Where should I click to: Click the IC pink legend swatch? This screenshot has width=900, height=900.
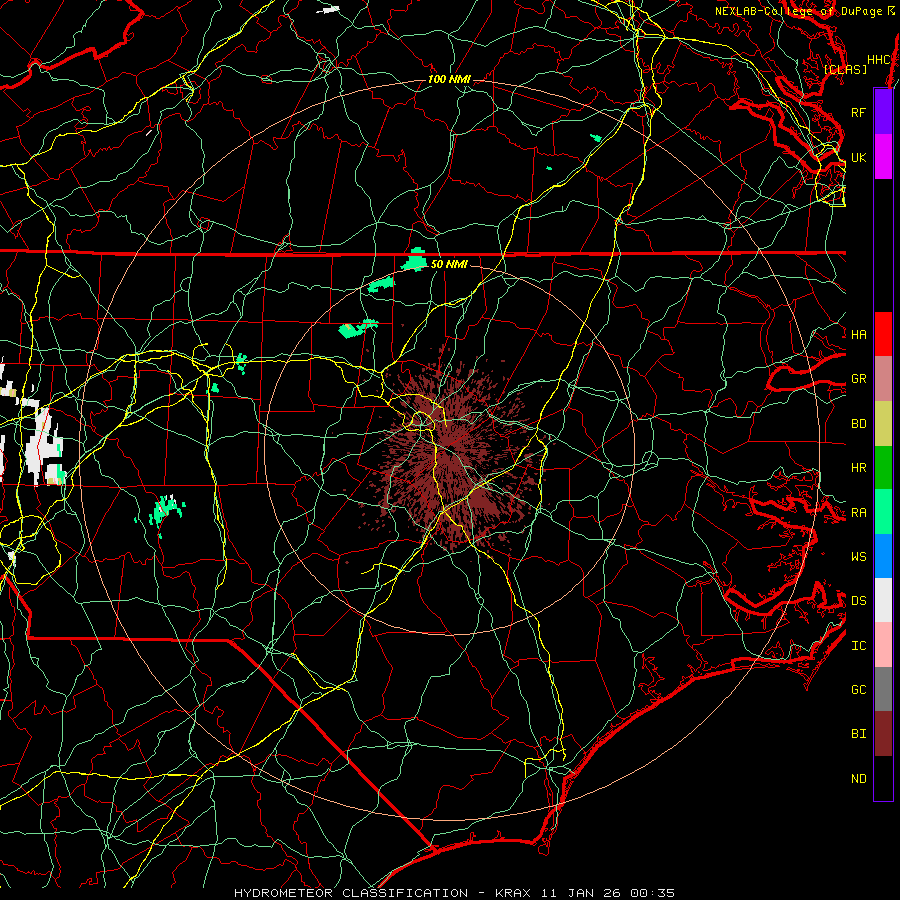(x=883, y=645)
